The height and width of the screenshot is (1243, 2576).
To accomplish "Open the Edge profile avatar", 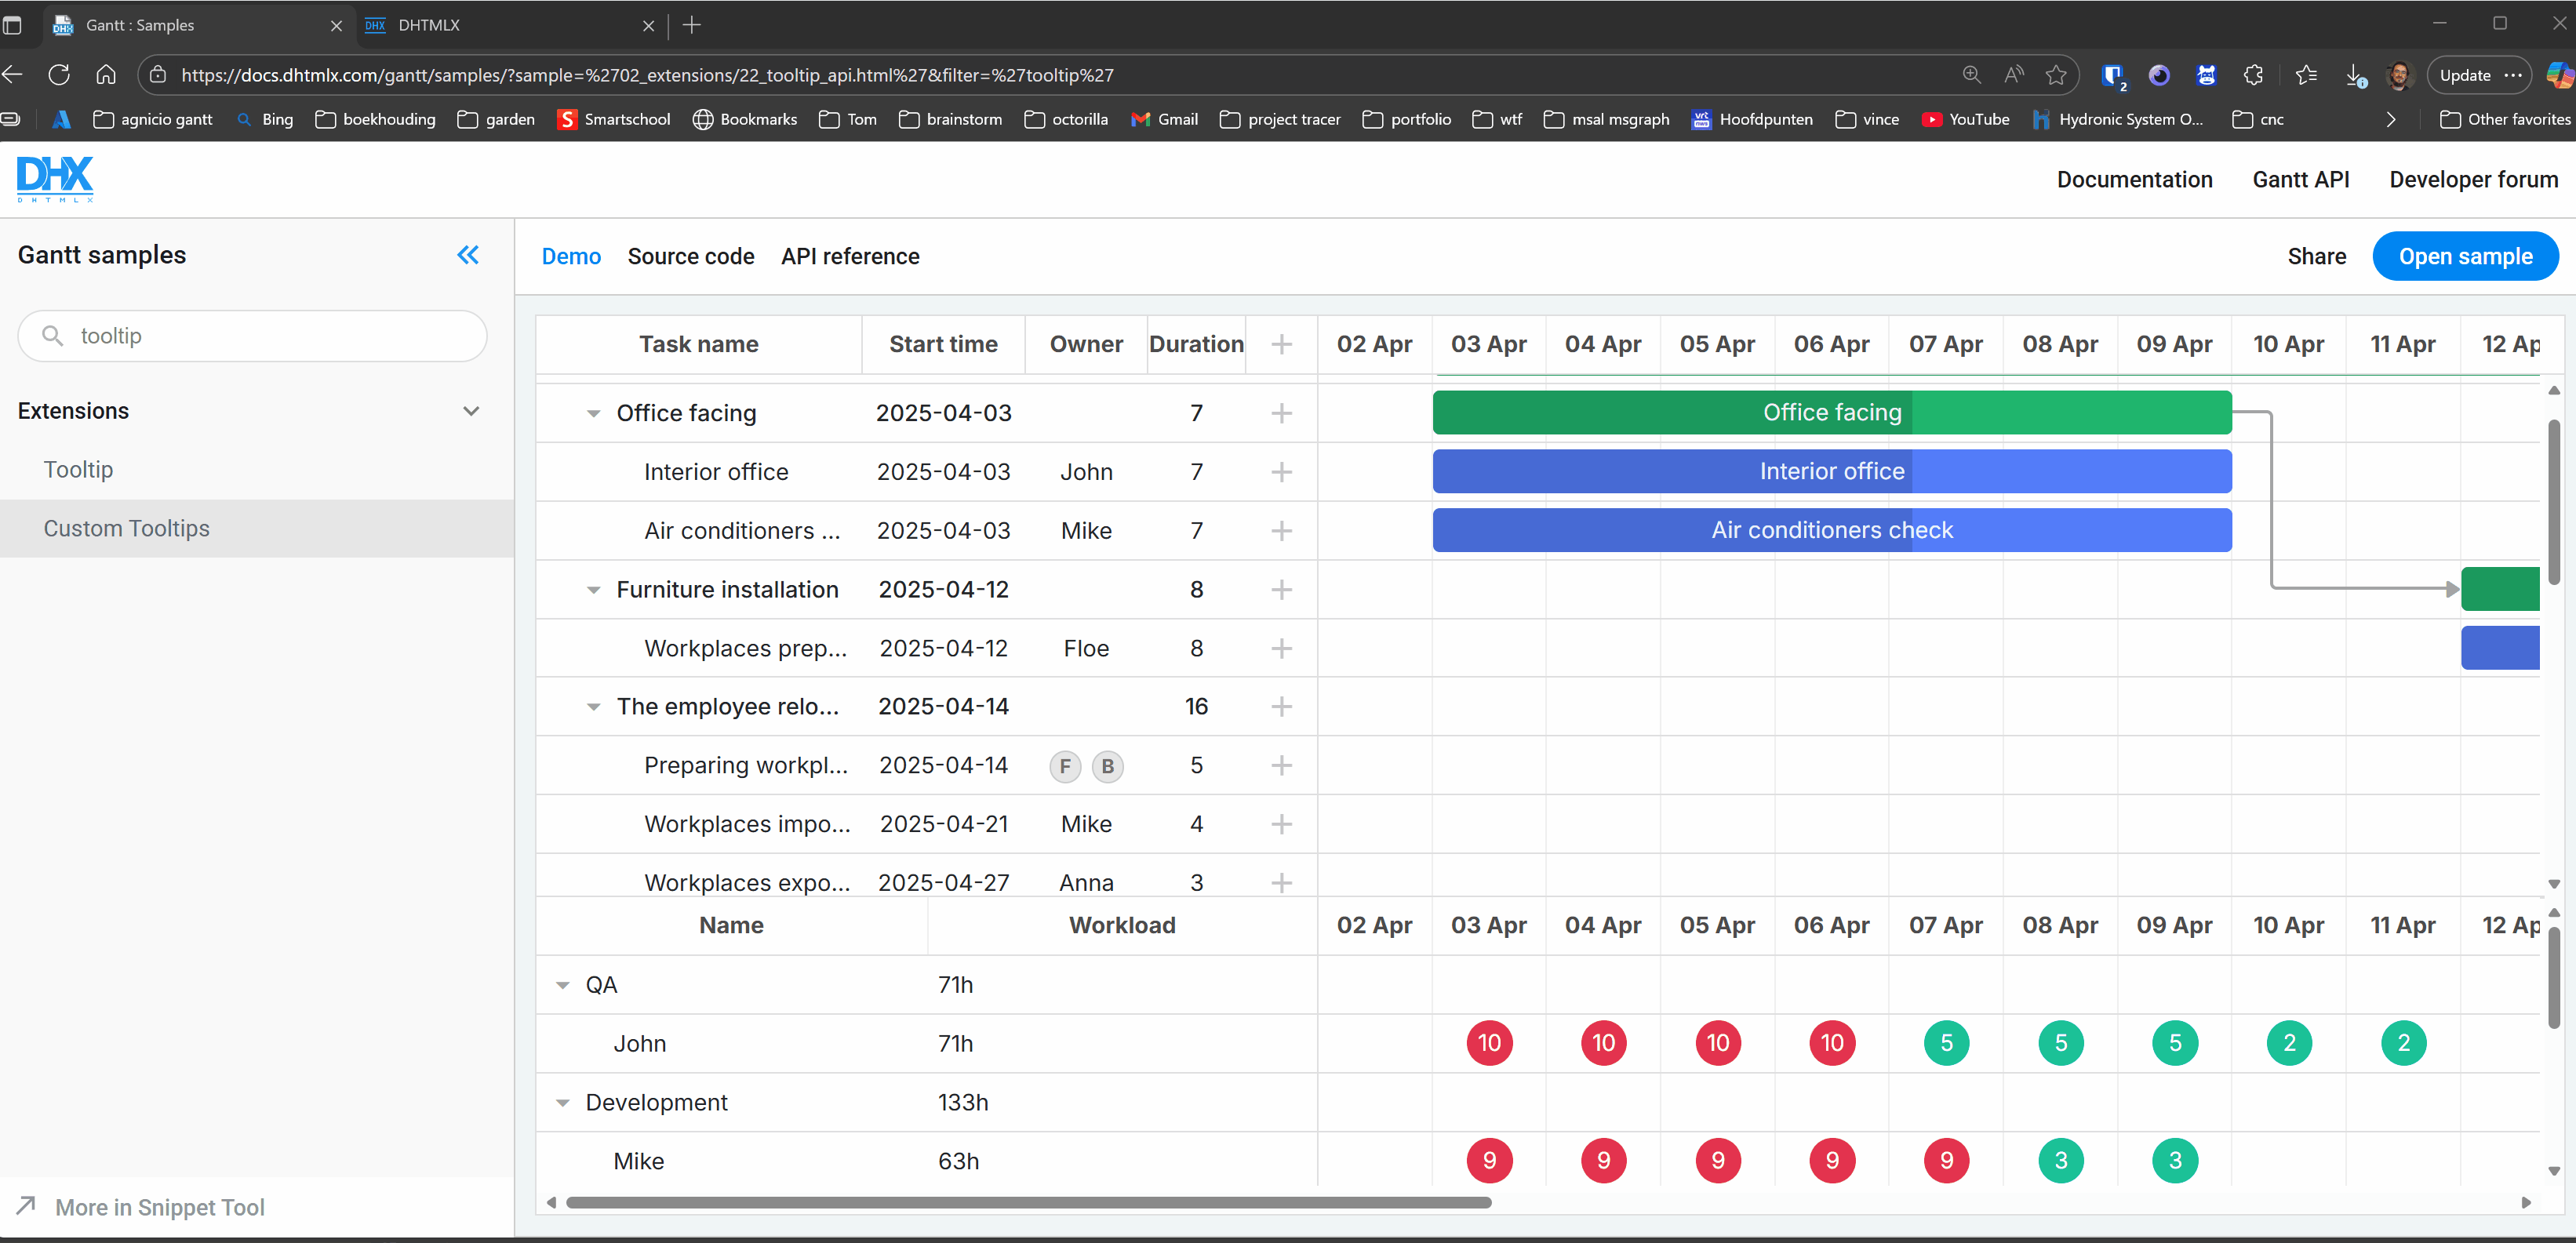I will 2400,75.
